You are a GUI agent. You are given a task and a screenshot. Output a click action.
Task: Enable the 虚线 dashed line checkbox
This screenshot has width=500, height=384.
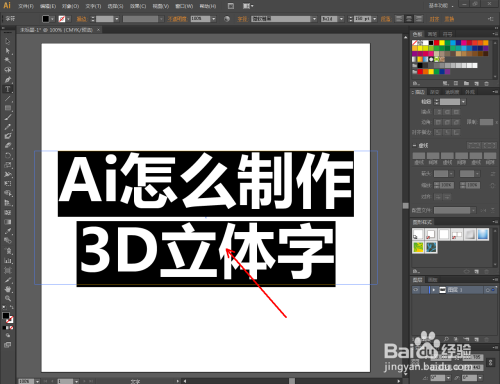(415, 146)
